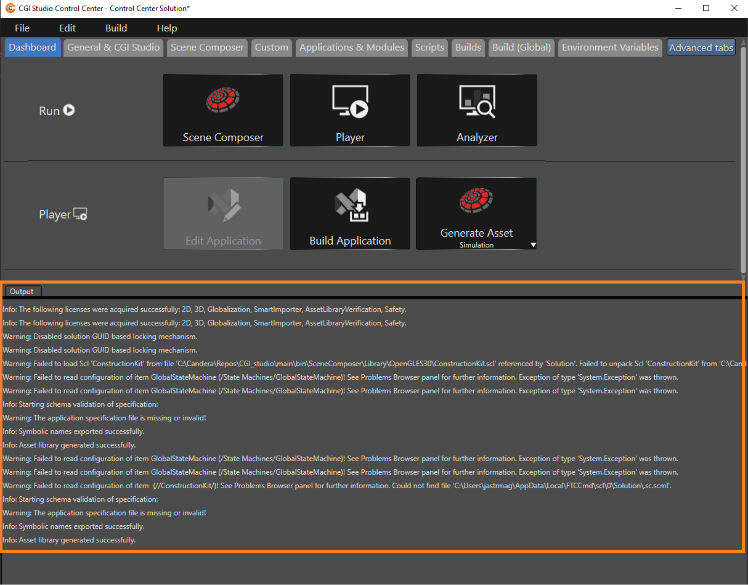Viewport: 748px width, 585px height.
Task: Click the Run play icon label
Action: [69, 110]
